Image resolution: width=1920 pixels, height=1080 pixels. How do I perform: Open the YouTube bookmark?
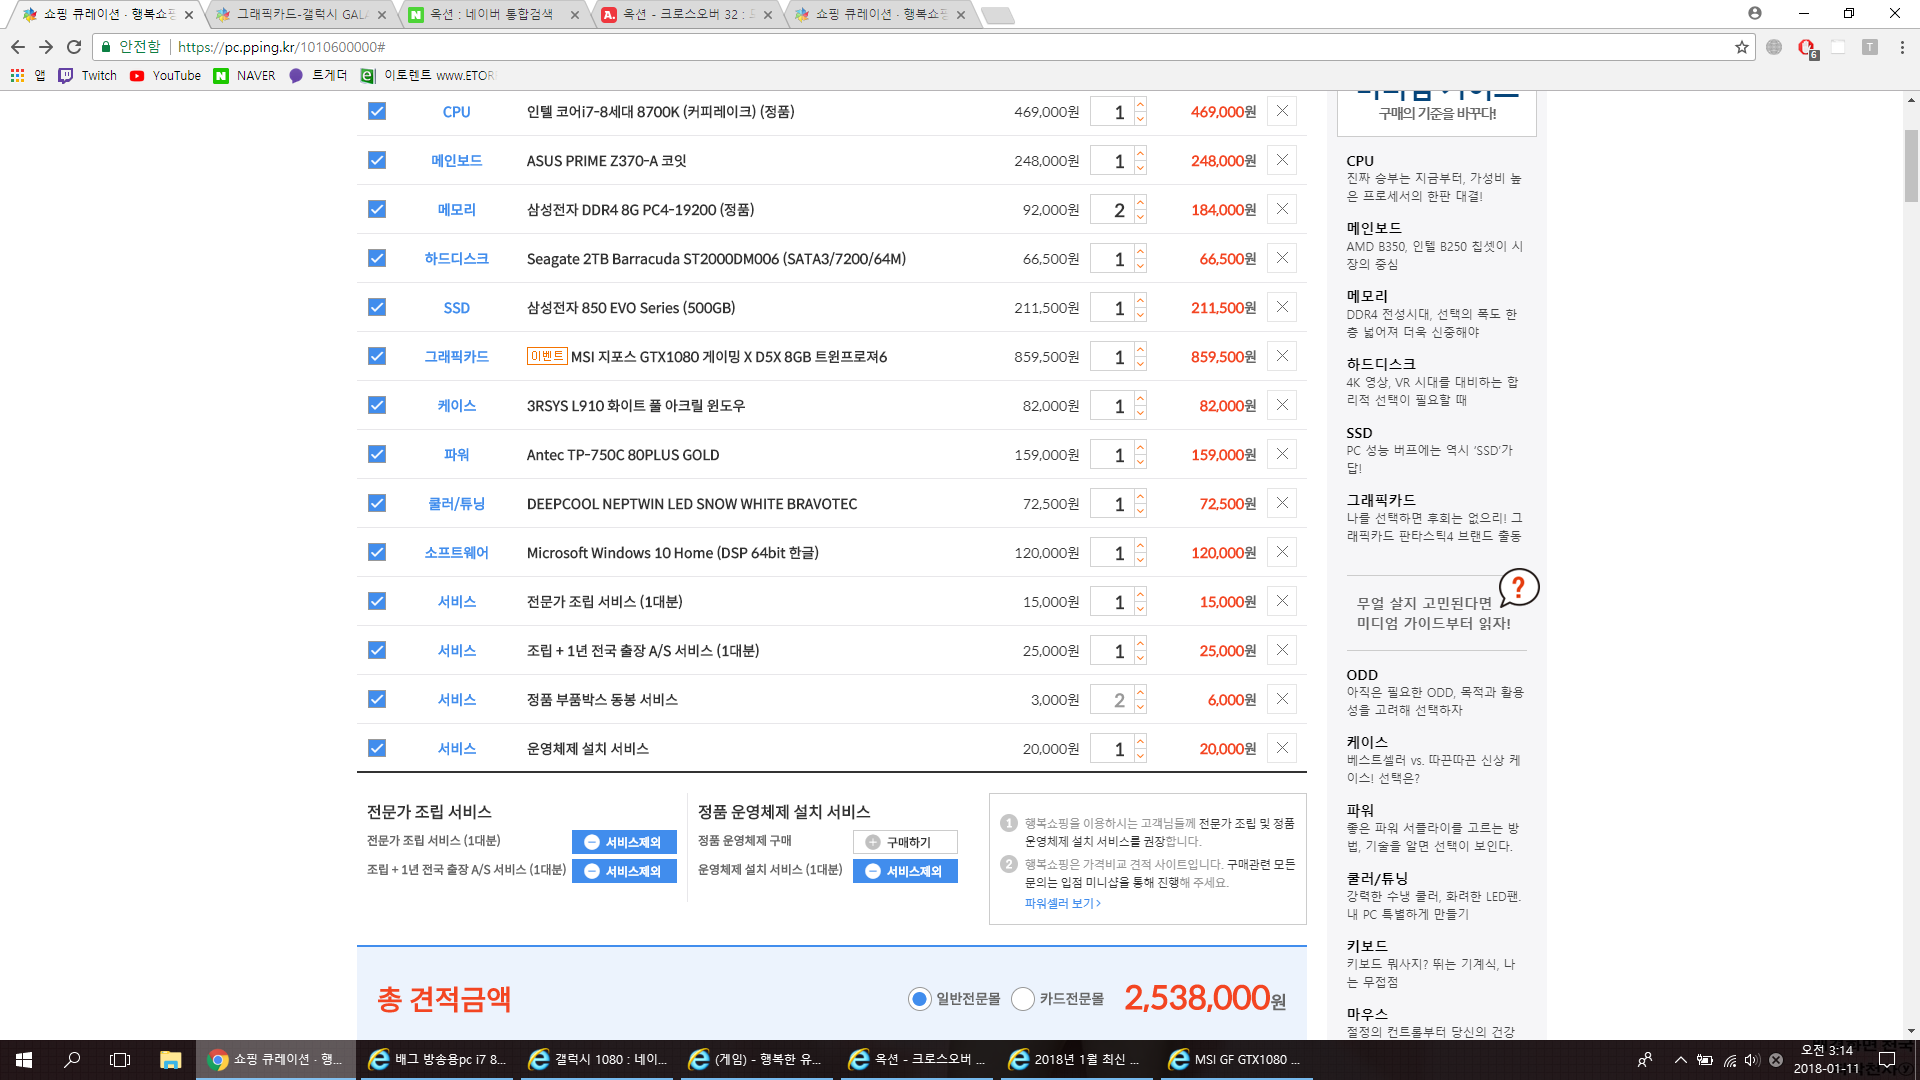pos(166,75)
